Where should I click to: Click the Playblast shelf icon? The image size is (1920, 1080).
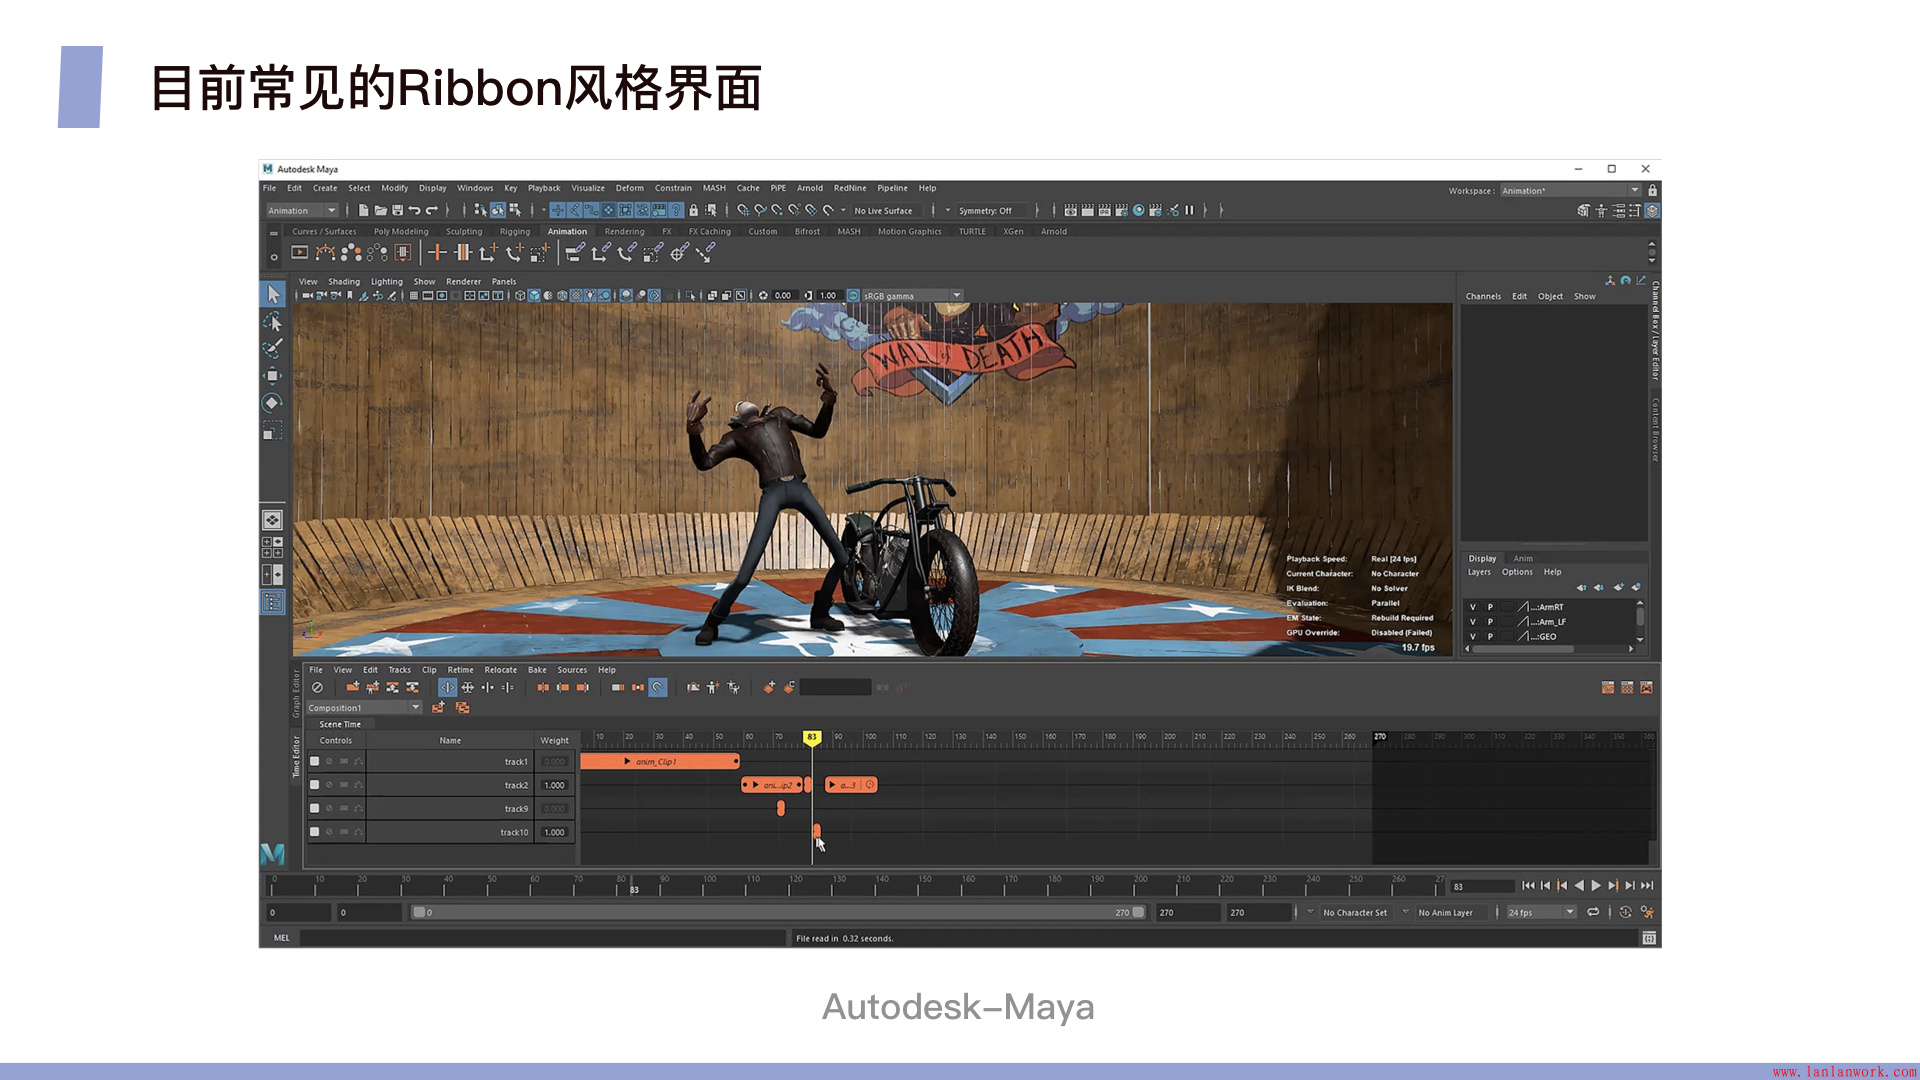pyautogui.click(x=299, y=253)
